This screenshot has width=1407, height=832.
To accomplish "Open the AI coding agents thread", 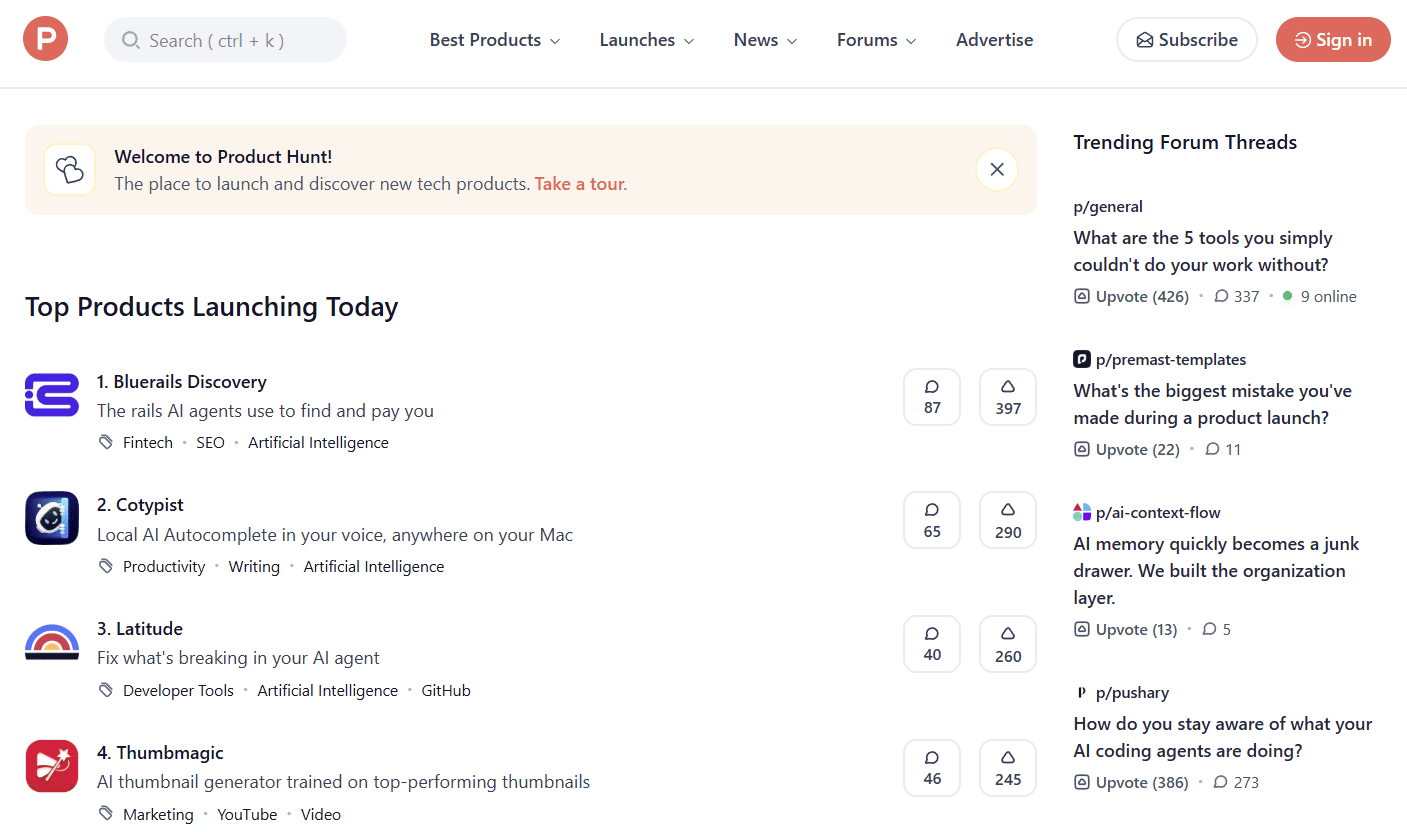I will tap(1223, 737).
